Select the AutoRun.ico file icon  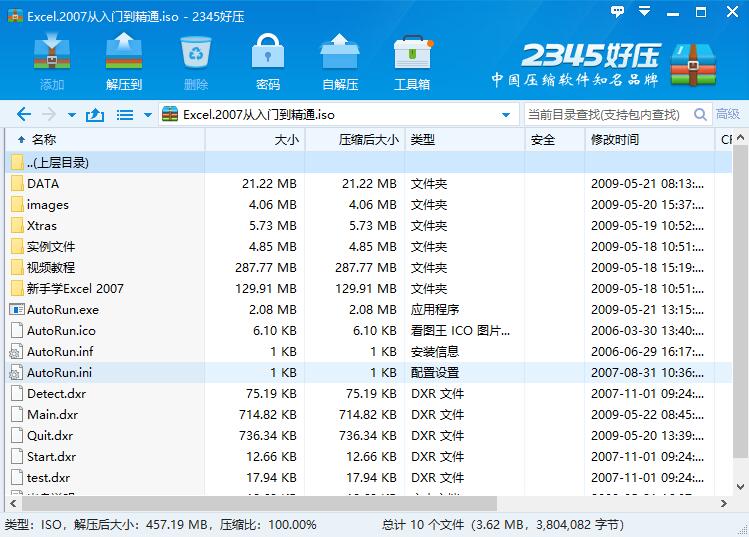click(17, 331)
